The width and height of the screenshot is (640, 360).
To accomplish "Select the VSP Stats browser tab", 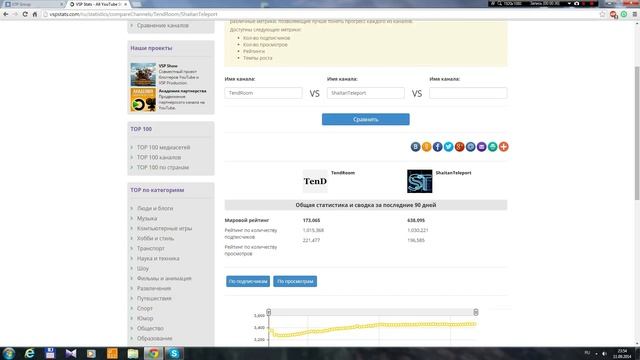I will 98,4.
